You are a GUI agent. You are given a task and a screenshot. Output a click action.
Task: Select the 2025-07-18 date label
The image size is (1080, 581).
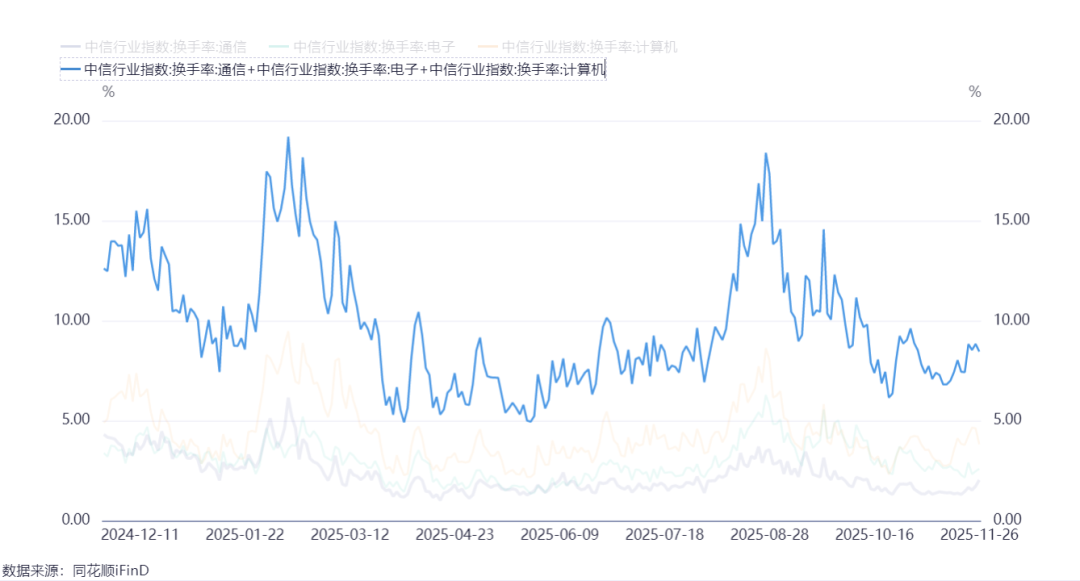(665, 535)
